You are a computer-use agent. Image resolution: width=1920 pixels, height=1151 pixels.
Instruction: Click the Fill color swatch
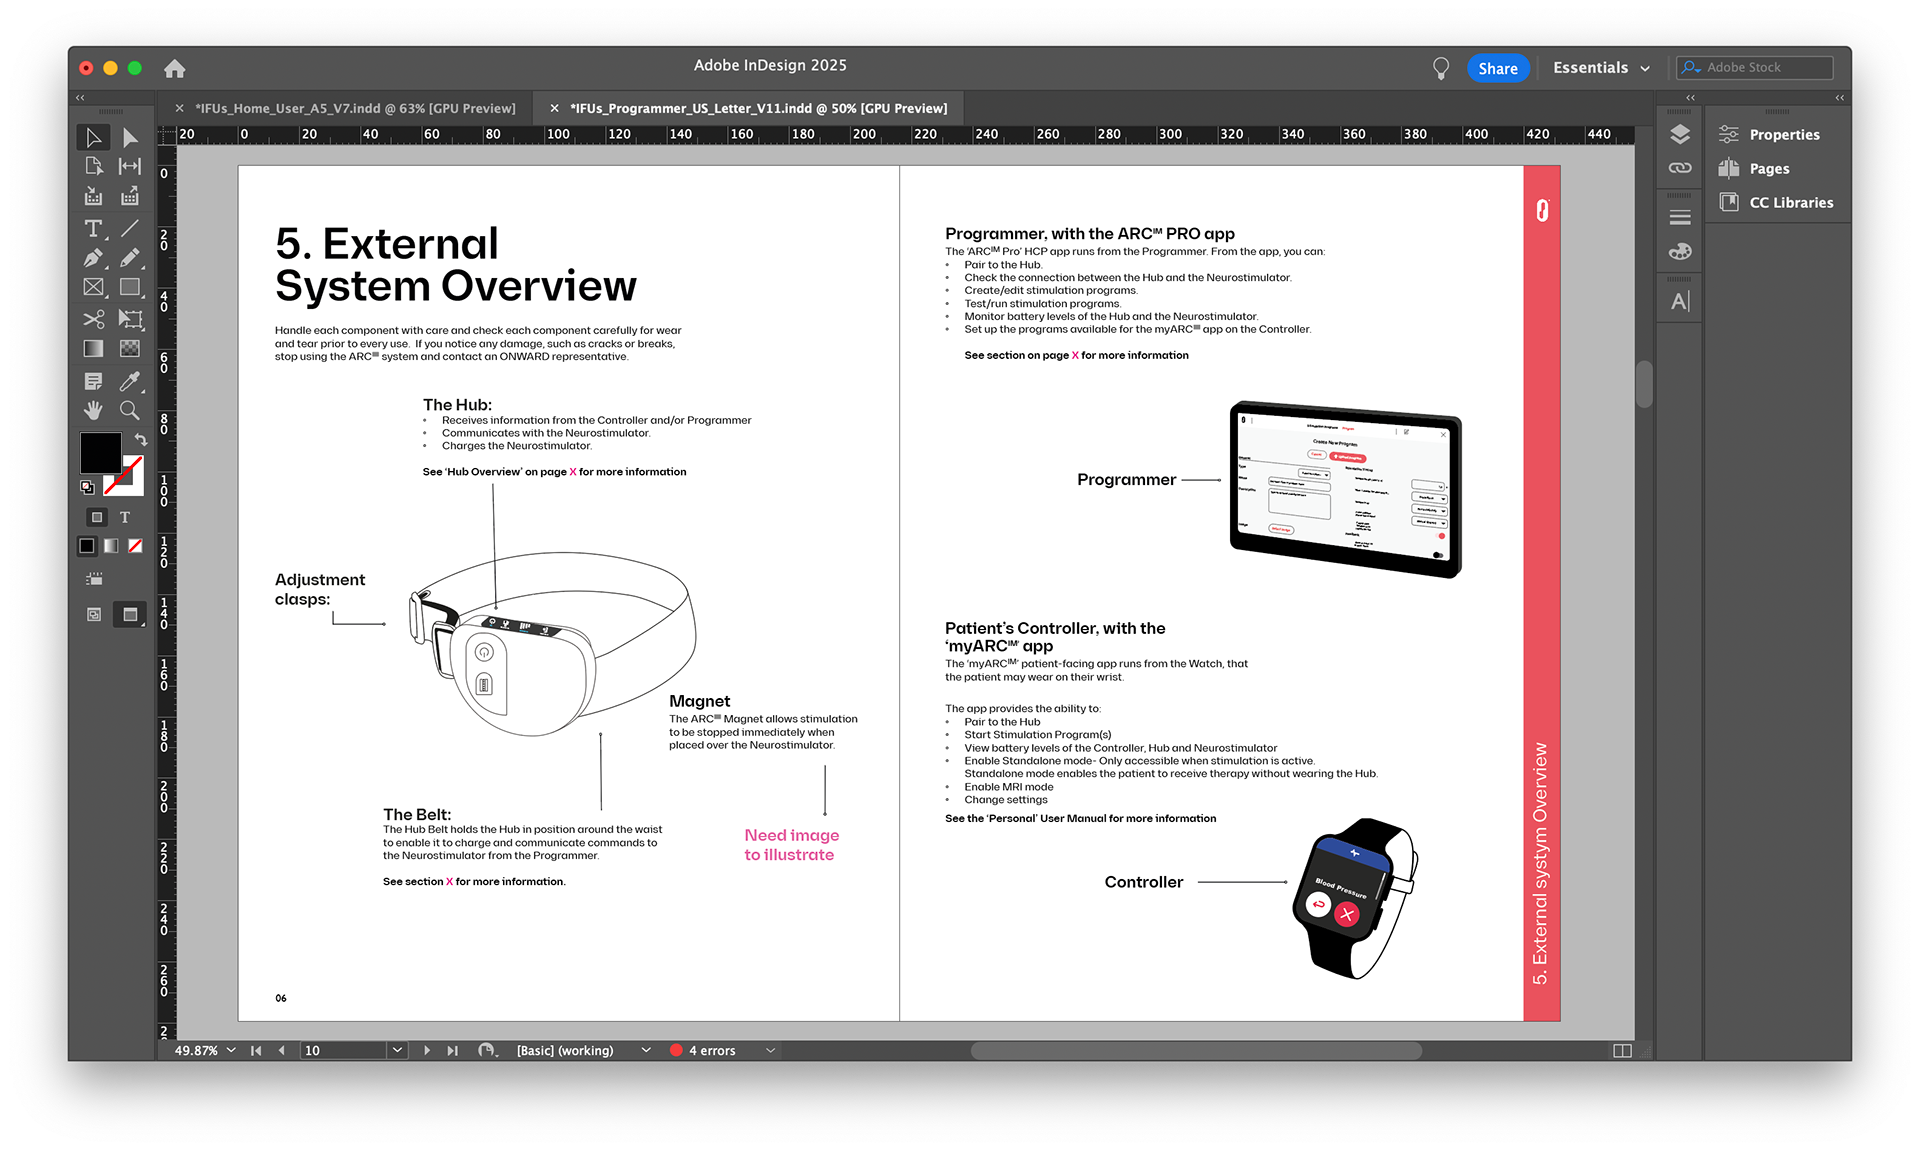[100, 452]
